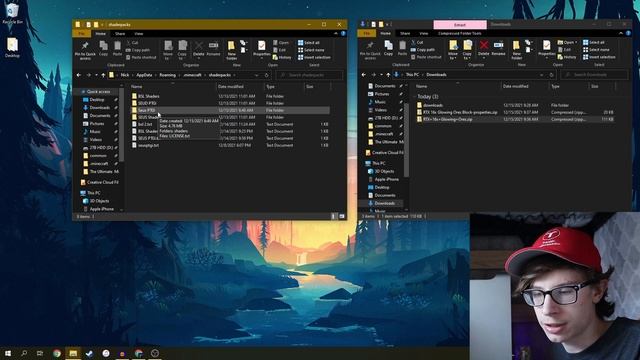Screen dimensions: 640x360
Task: Click Rename icon in Downloads window ribbon
Action: tap(498, 48)
